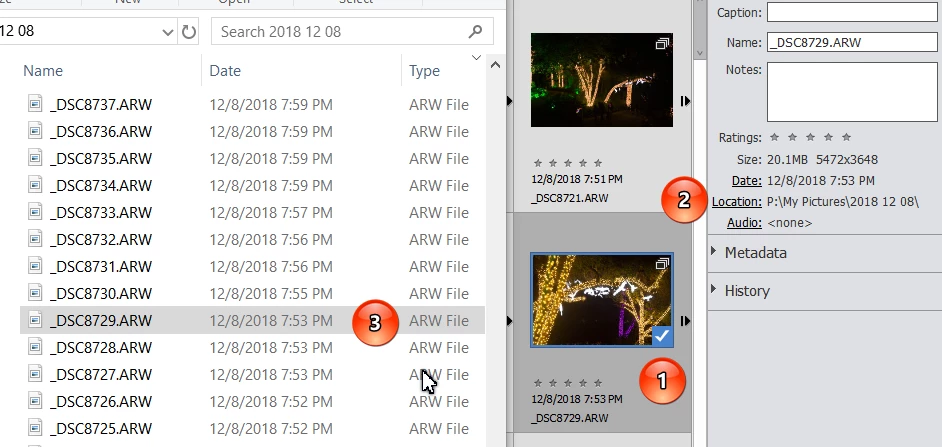
Task: Click the Search 2018 12 08 field
Action: click(352, 31)
